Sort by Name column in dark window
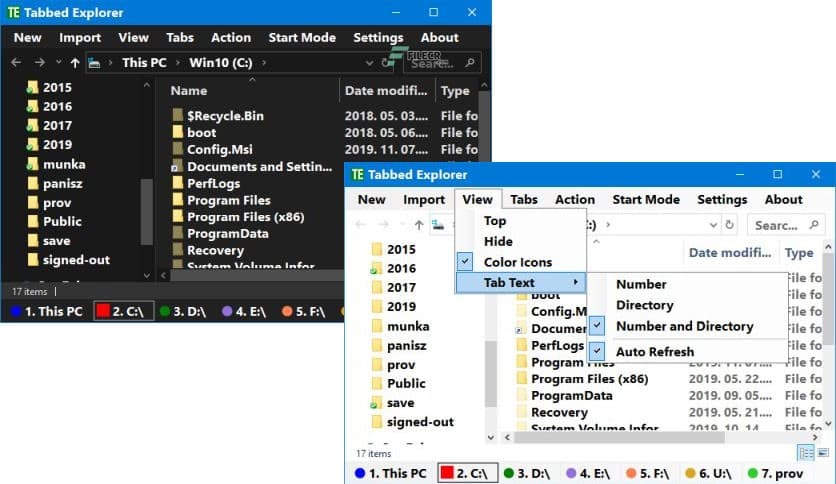Screen dimensions: 836x484 [x=189, y=91]
